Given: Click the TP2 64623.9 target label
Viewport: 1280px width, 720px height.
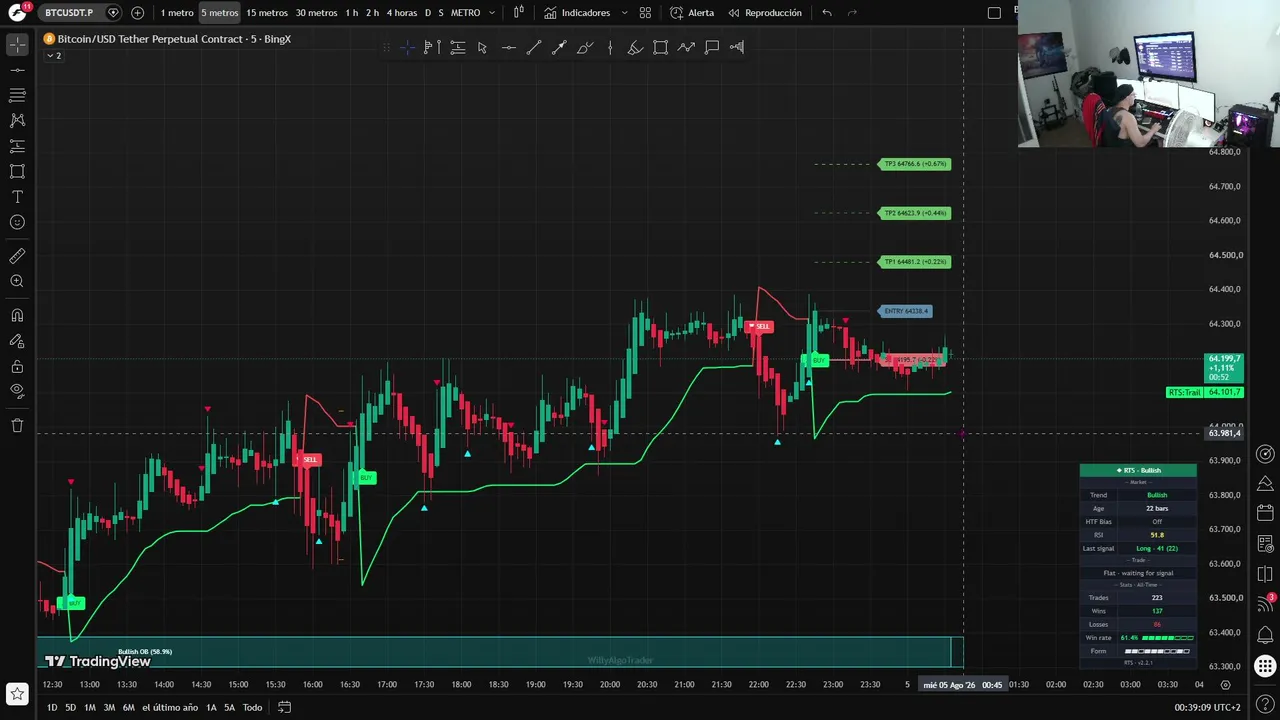Looking at the screenshot, I should [x=914, y=213].
